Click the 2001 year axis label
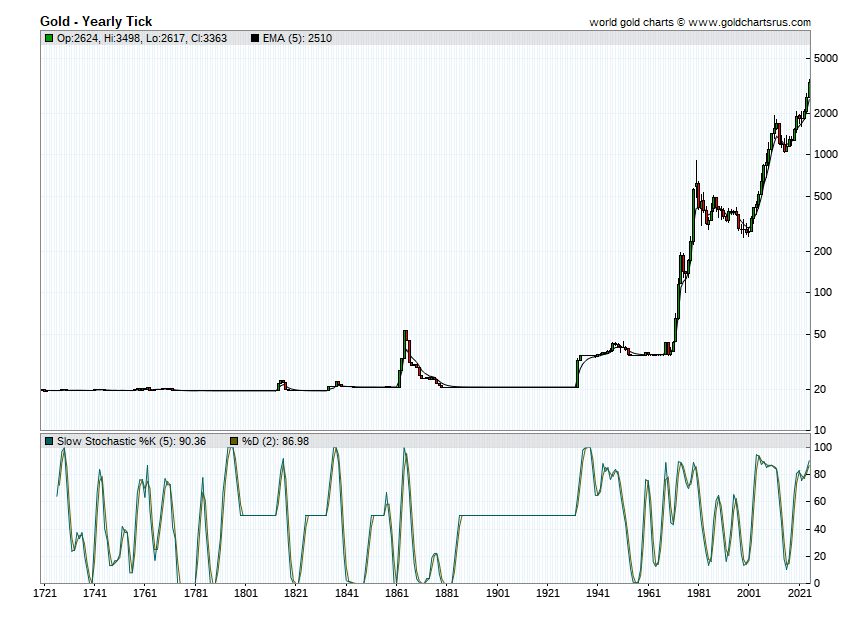Viewport: 850px width, 619px height. click(x=749, y=592)
